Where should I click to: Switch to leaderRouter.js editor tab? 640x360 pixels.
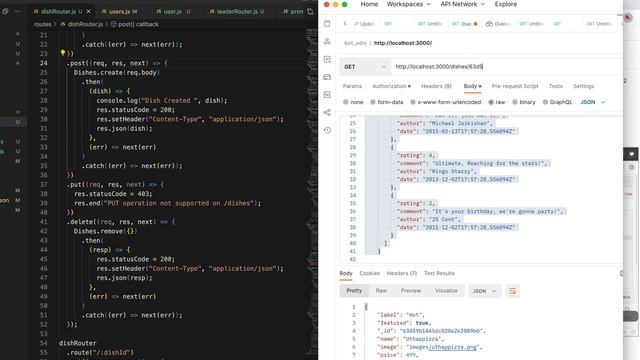pos(237,11)
